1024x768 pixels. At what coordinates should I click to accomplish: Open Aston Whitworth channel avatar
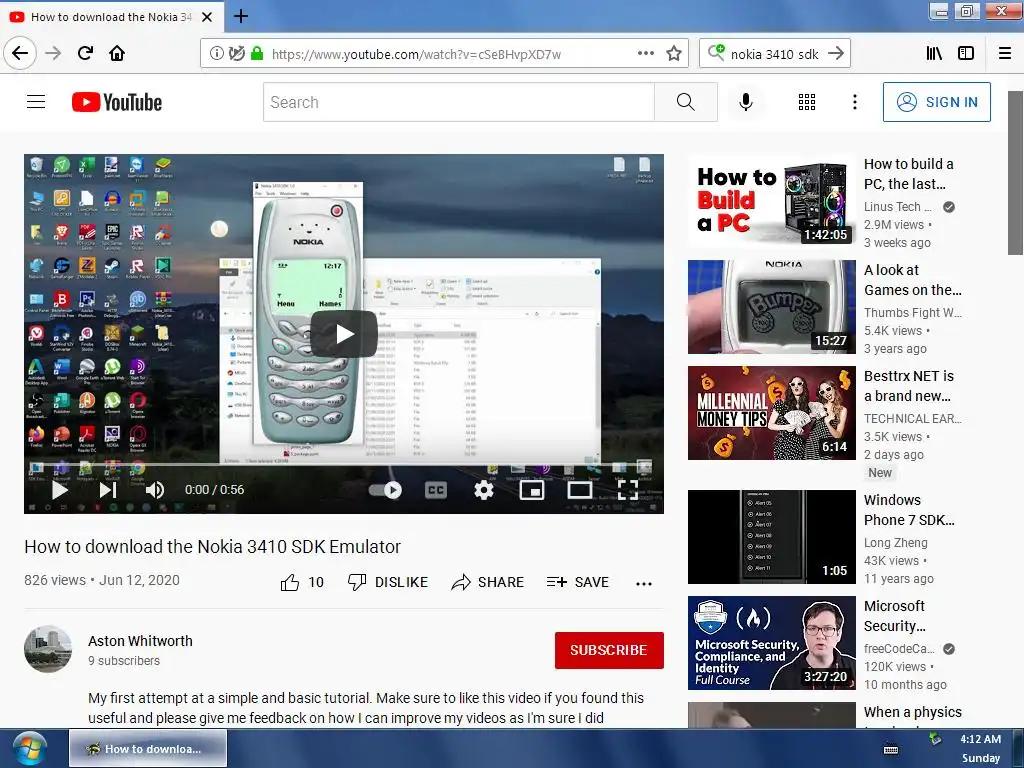click(x=48, y=649)
